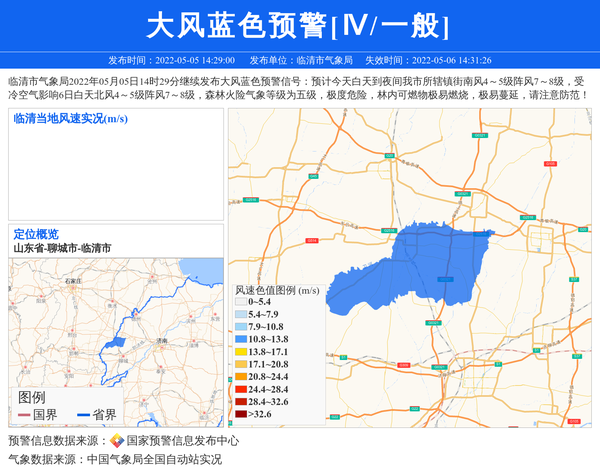The width and height of the screenshot is (600, 471).
Task: Click the 山东省-聊城市-临清市 location text
Action: 62,248
